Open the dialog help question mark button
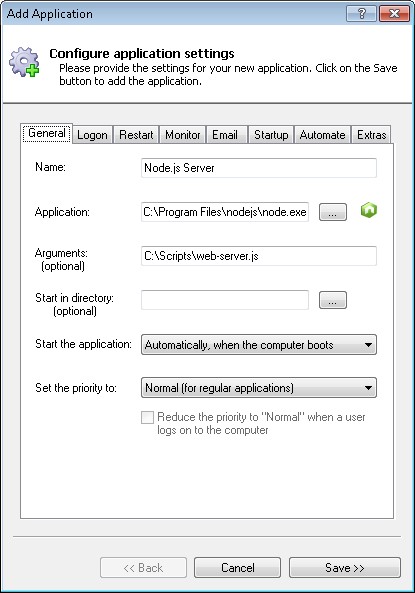The image size is (415, 593). click(361, 14)
